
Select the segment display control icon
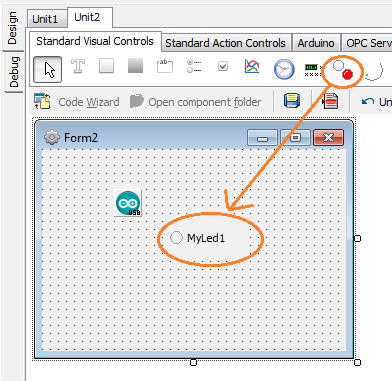click(313, 70)
